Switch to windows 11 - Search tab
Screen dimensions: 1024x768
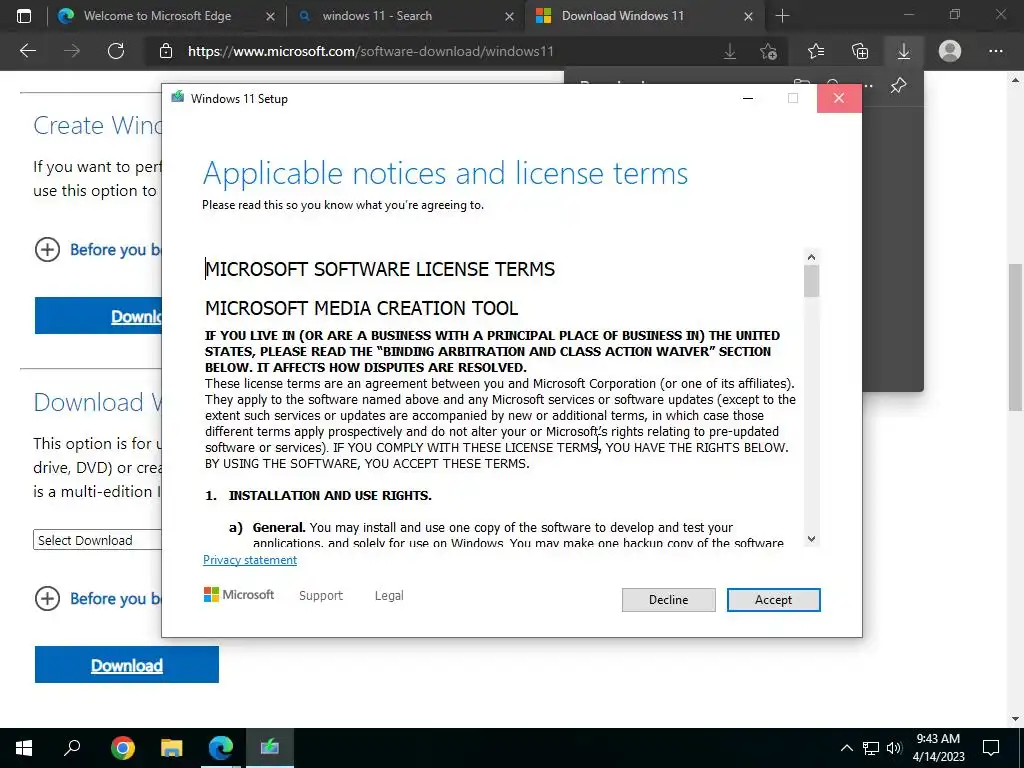(377, 16)
